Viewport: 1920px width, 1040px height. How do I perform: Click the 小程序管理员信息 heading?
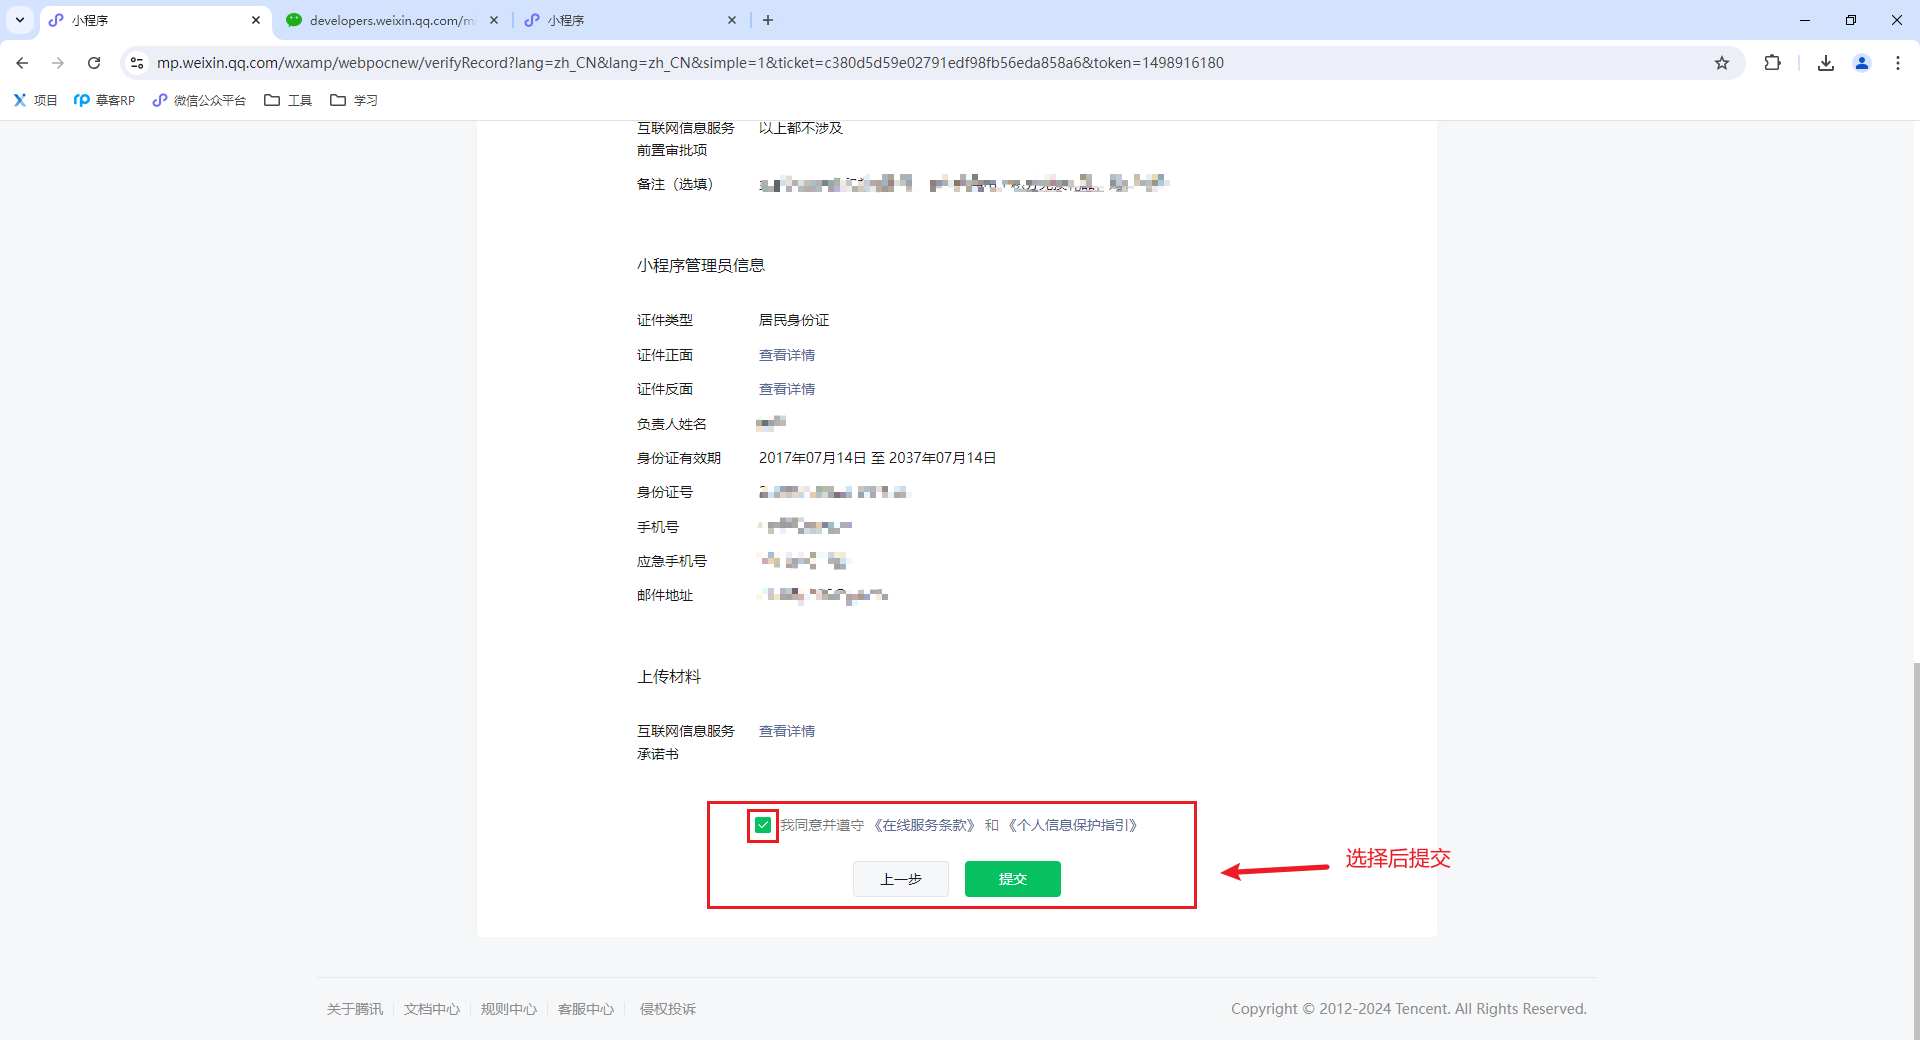pos(701,265)
